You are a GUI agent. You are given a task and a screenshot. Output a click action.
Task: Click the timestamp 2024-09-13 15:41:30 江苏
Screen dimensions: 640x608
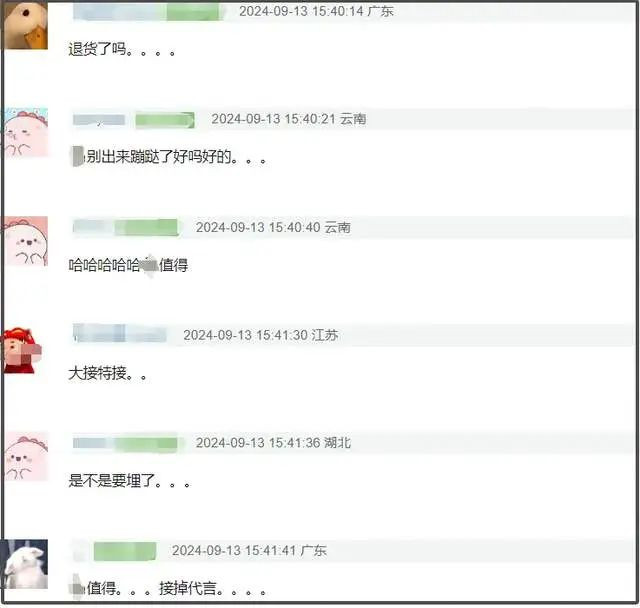pyautogui.click(x=260, y=335)
